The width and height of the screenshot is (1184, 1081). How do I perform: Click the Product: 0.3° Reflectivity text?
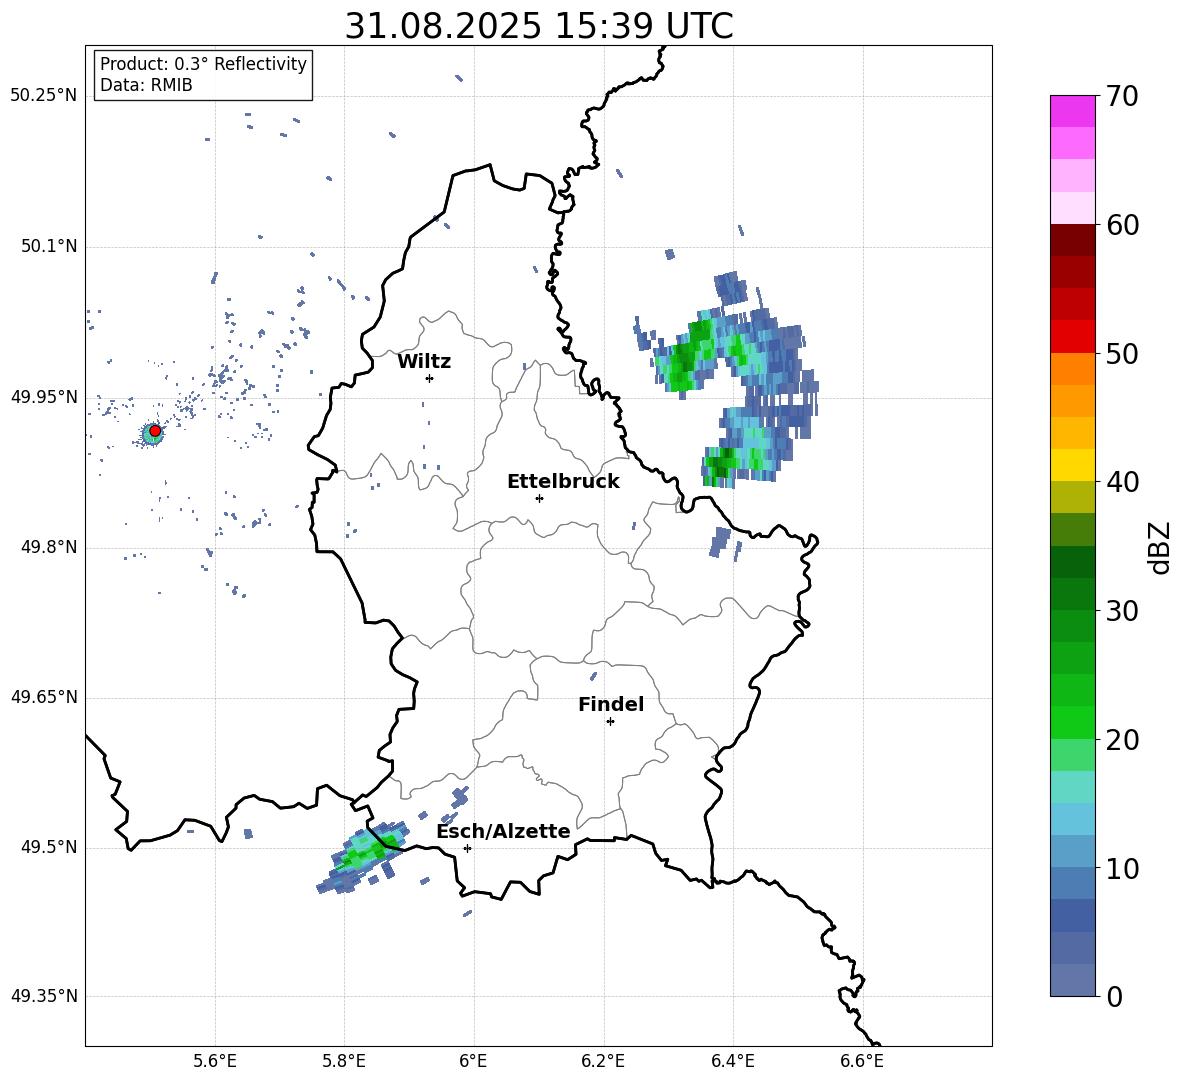pyautogui.click(x=204, y=64)
